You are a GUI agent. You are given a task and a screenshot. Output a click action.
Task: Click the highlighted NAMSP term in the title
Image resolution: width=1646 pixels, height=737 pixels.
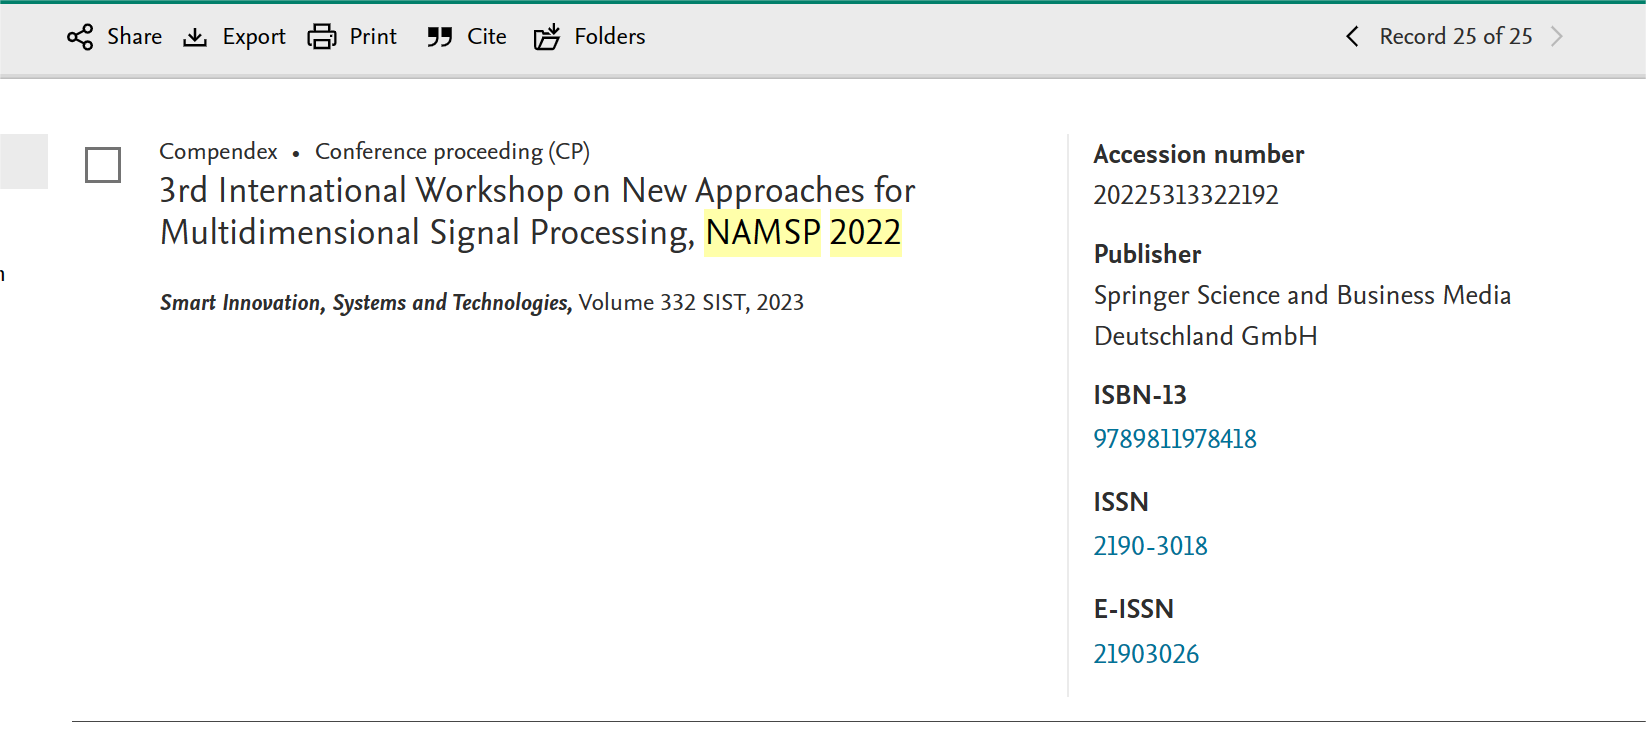pos(763,233)
